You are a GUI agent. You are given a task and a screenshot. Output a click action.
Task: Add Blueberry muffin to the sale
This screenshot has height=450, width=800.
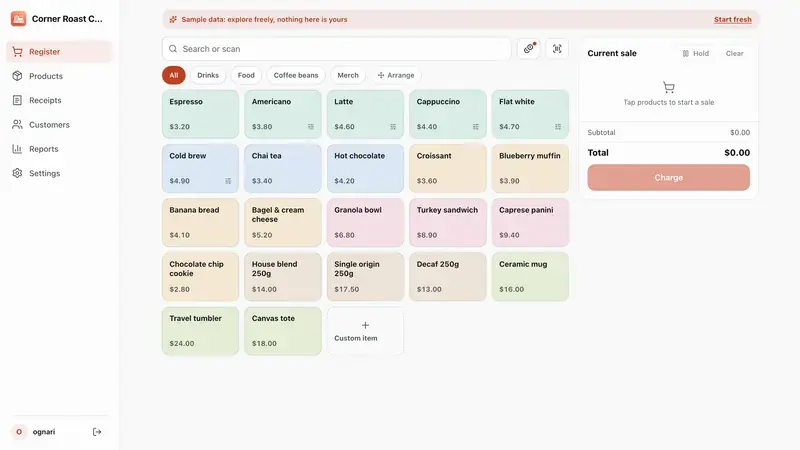pos(530,168)
